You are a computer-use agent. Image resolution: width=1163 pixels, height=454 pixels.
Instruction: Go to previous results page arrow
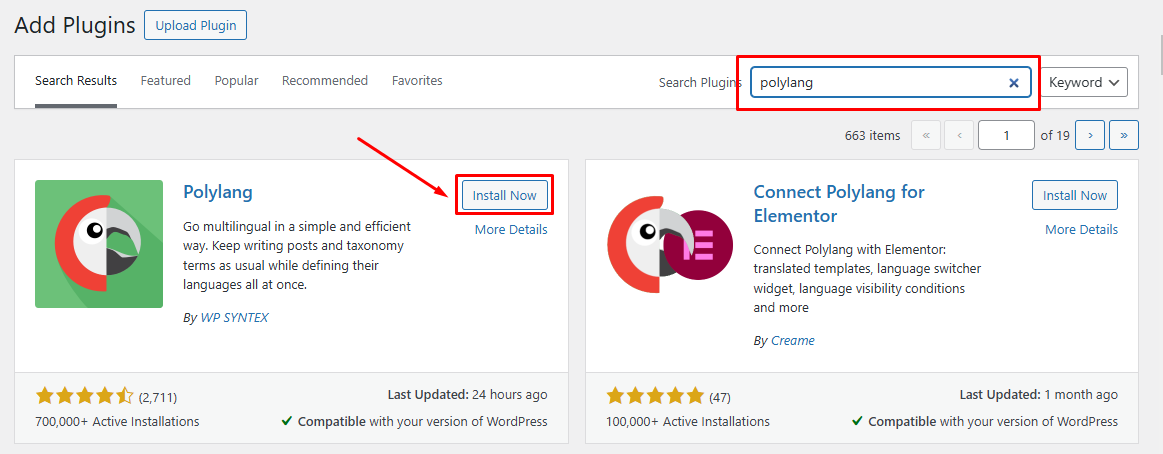click(x=959, y=135)
